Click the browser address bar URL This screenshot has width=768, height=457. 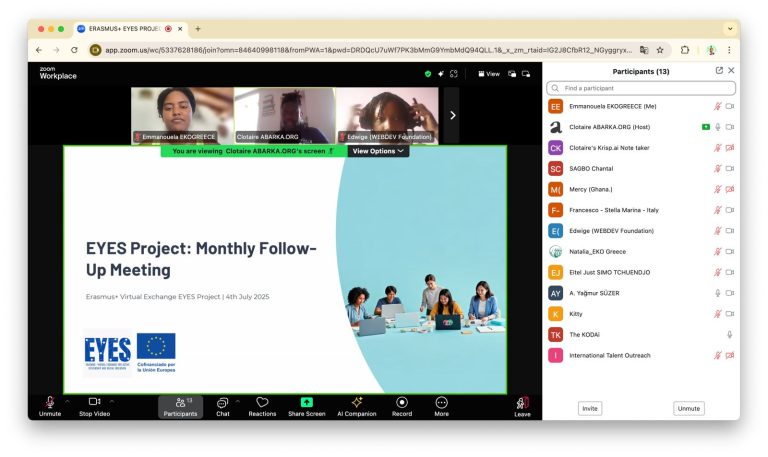(x=368, y=50)
